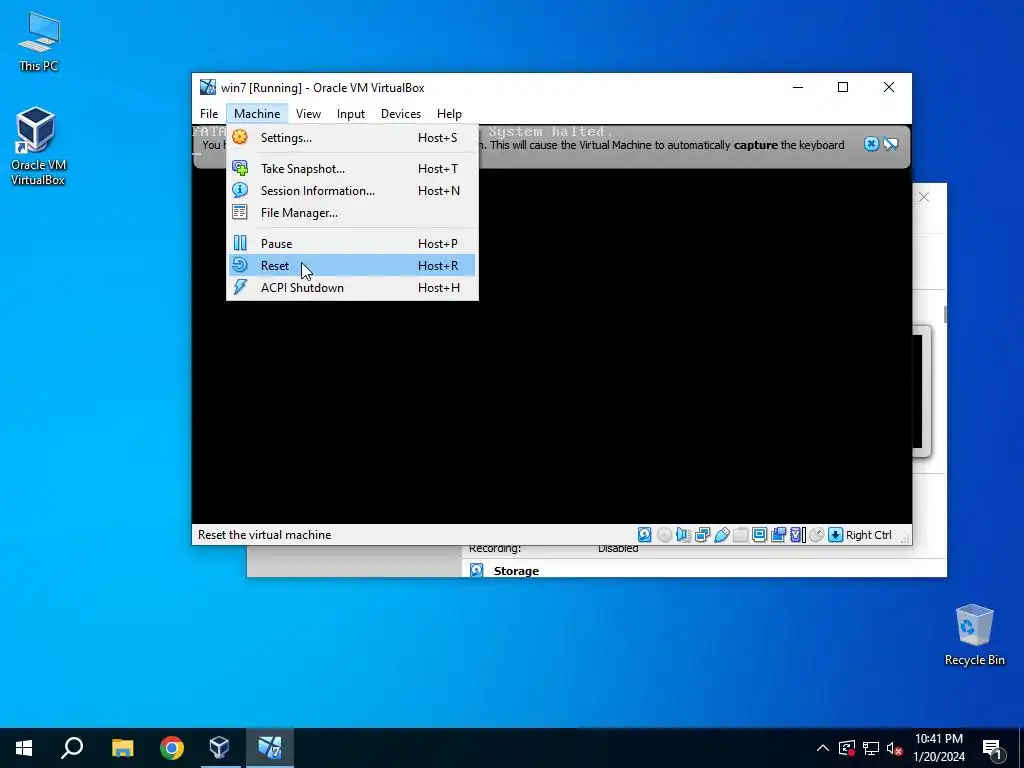
Task: Close the background VirtualBox Manager panel
Action: [x=923, y=197]
